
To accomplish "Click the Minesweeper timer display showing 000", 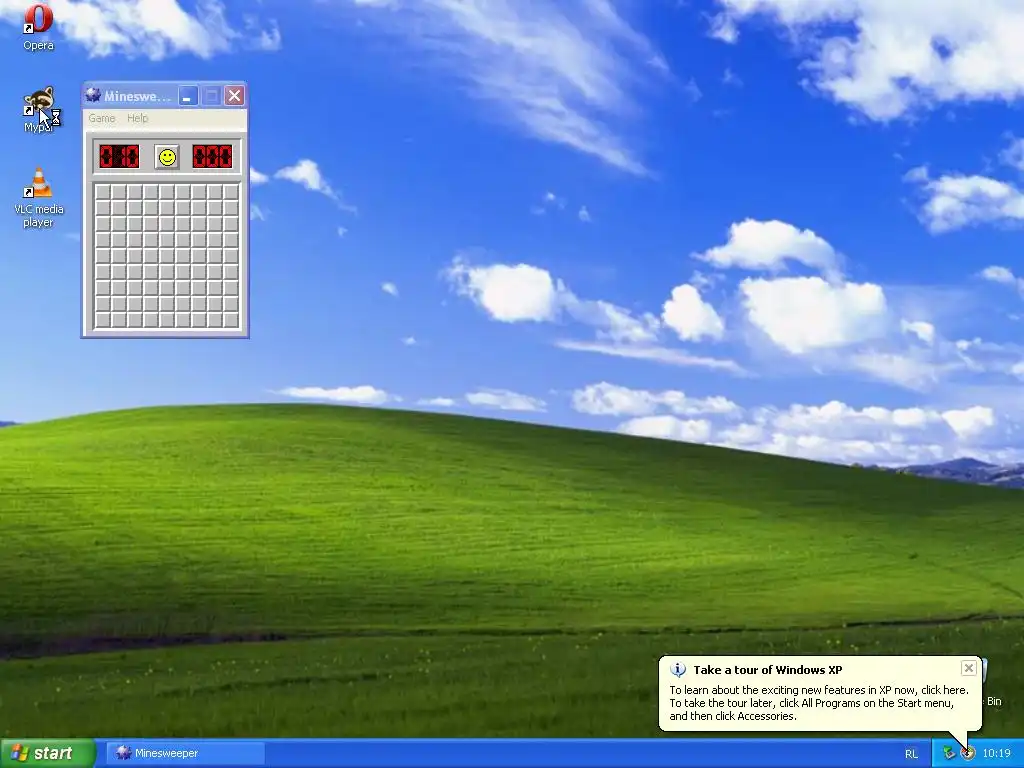I will pos(212,157).
